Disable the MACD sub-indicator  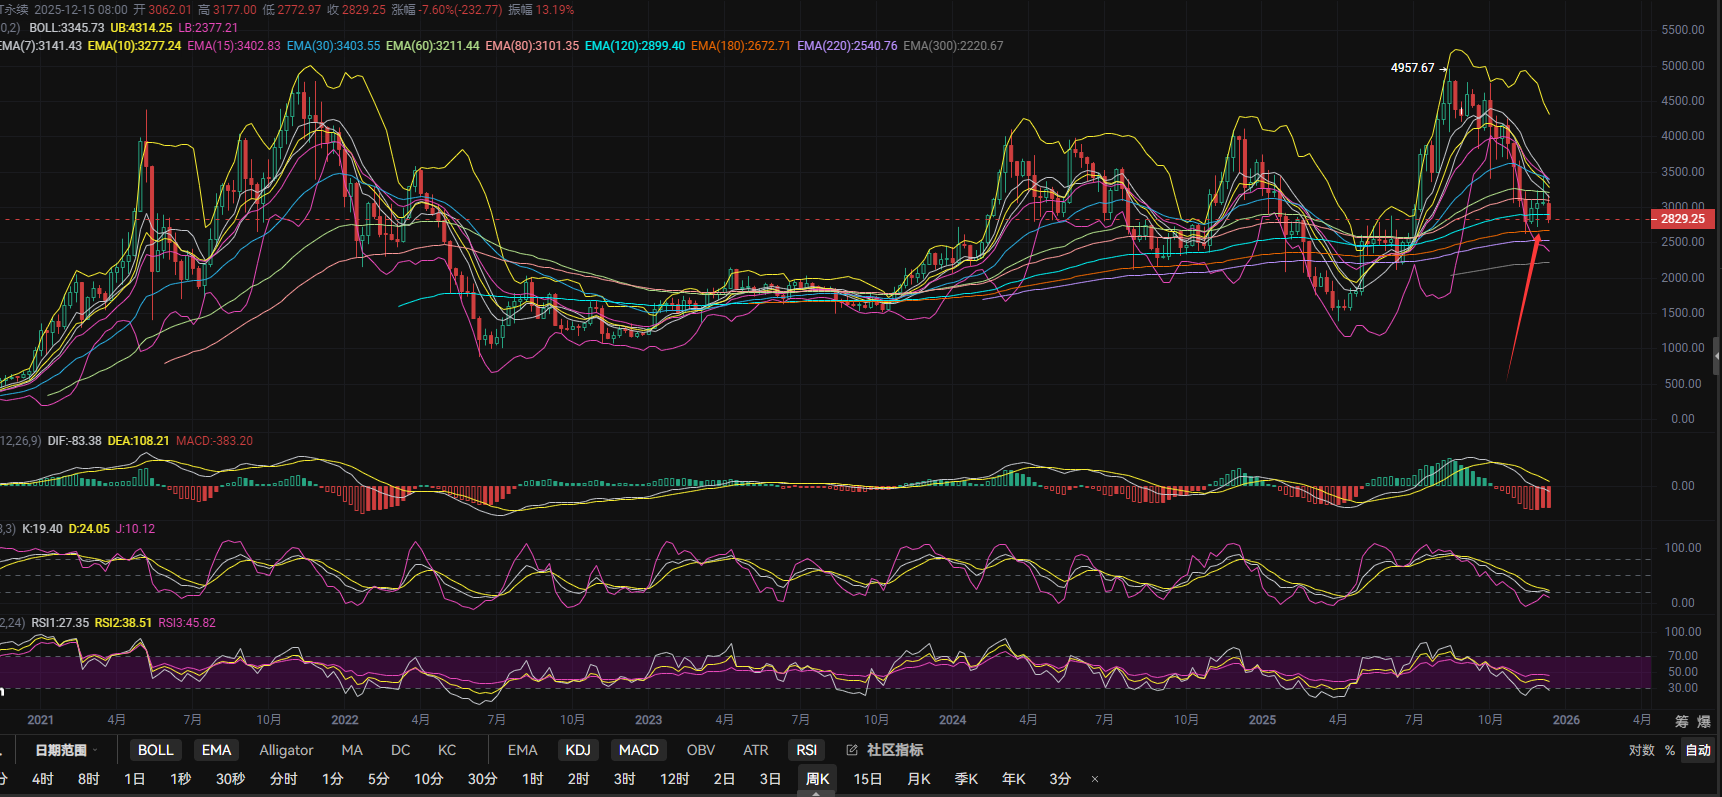(638, 750)
